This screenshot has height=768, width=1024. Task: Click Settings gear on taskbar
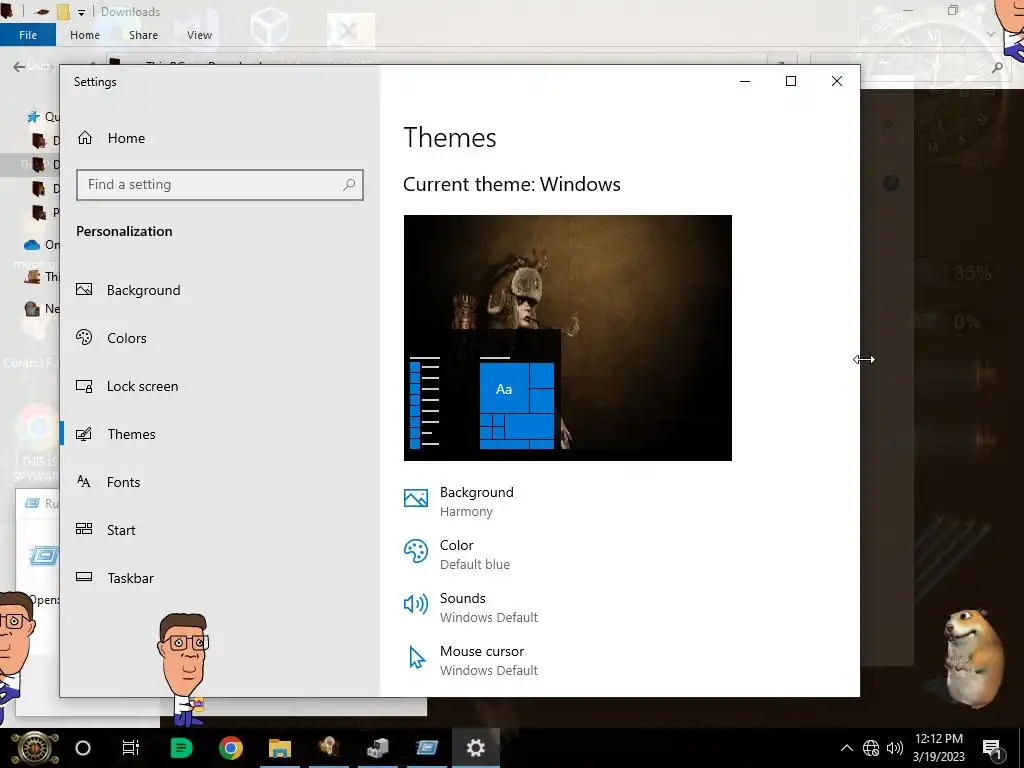[475, 748]
